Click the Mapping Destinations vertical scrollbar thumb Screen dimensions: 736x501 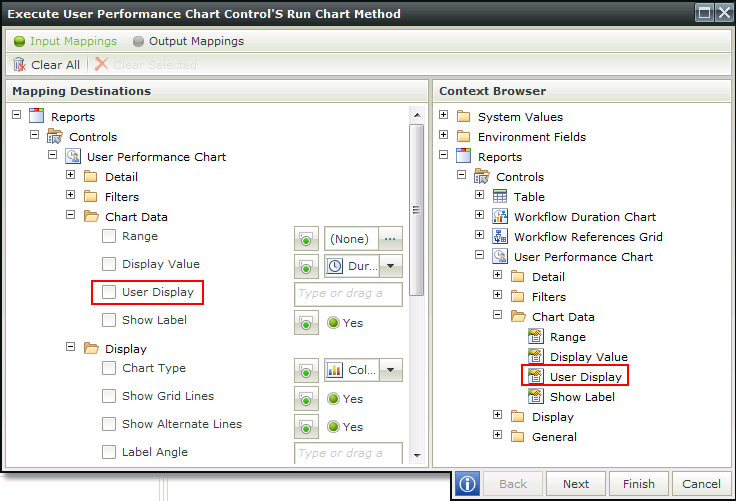[x=416, y=210]
